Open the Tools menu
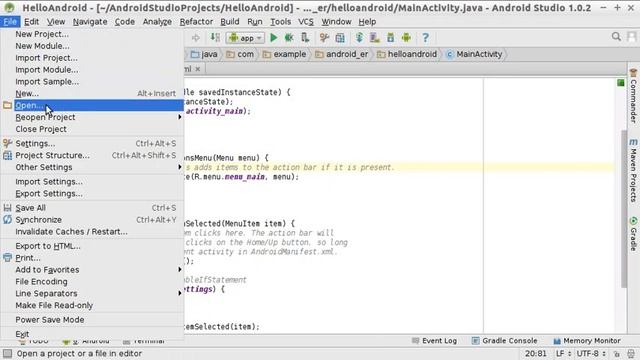640x360 pixels. click(281, 22)
